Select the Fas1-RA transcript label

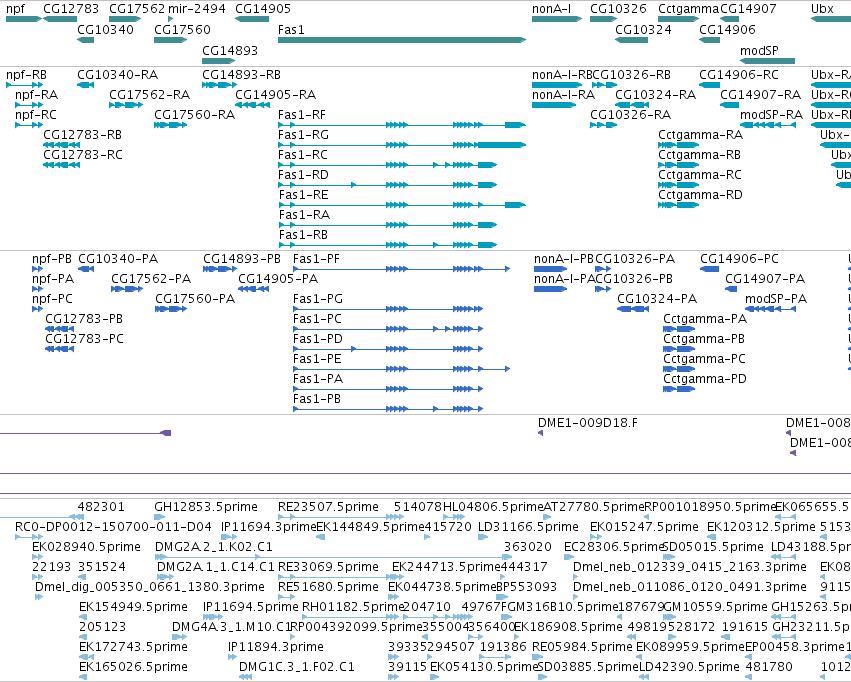304,215
